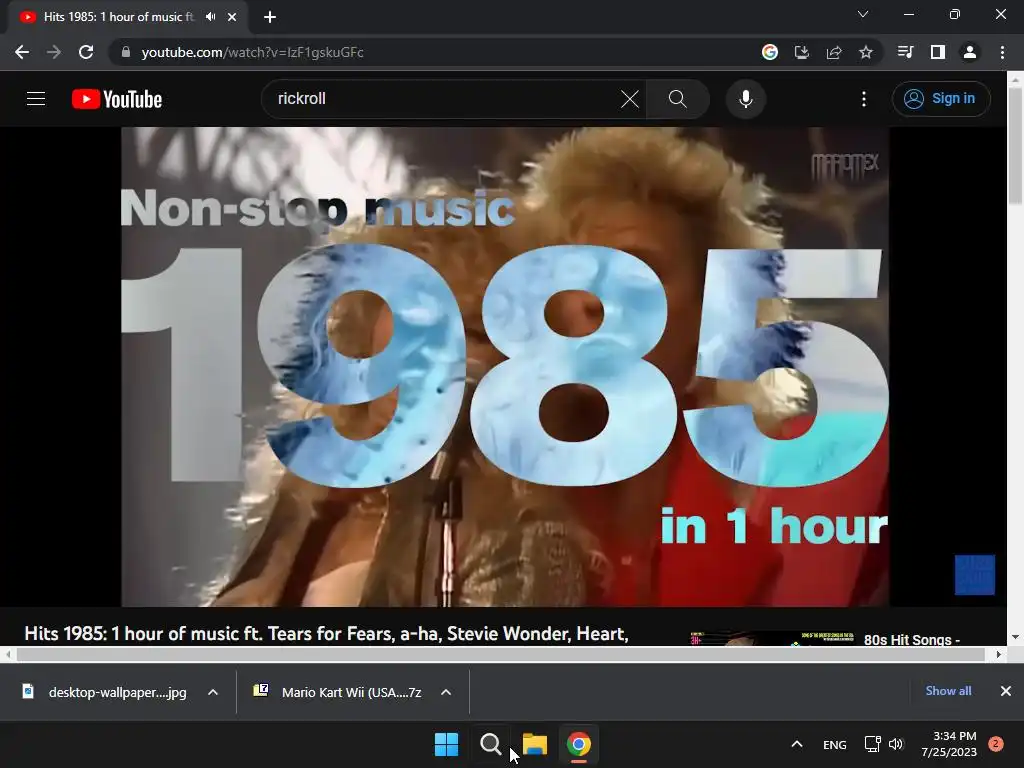Open downloaded Mario Kart Wii 7z file
Viewport: 1024px width, 768px height.
pyautogui.click(x=340, y=692)
